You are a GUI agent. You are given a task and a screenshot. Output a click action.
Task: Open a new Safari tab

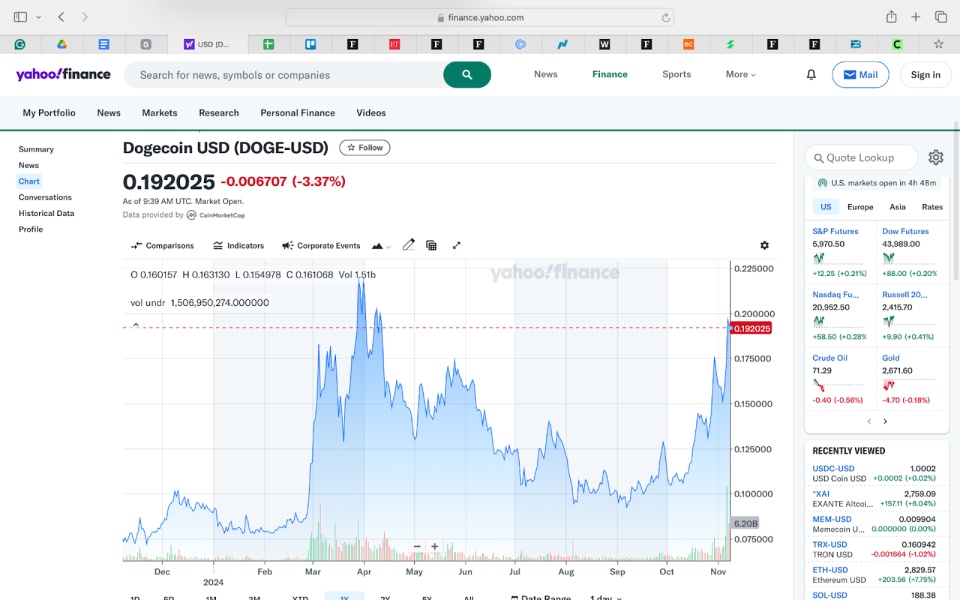click(x=915, y=17)
